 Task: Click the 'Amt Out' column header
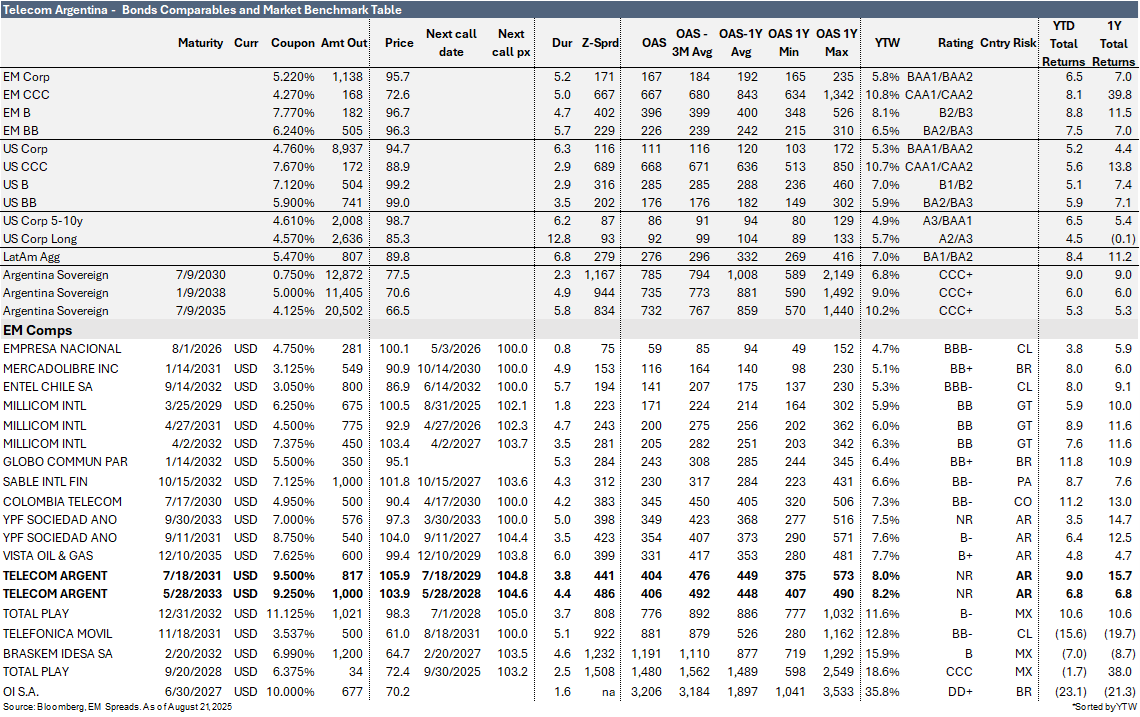344,43
